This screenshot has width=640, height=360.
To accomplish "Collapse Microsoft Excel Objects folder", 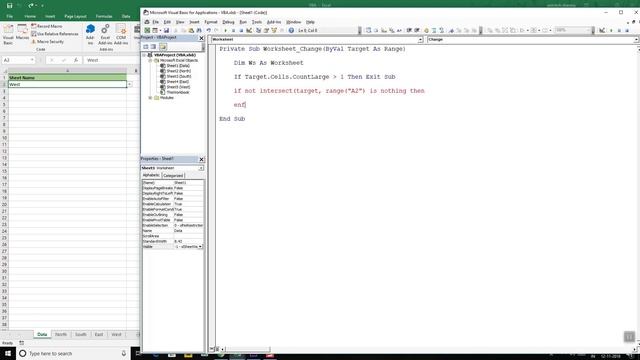I will (150, 60).
